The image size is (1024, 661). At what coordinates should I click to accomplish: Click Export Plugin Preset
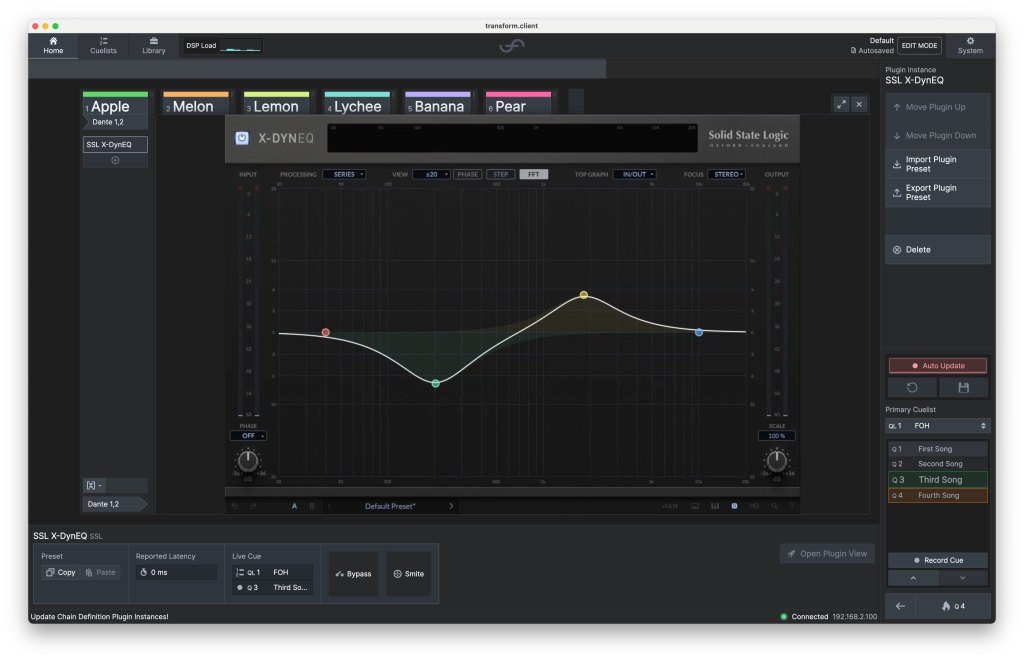pyautogui.click(x=937, y=193)
